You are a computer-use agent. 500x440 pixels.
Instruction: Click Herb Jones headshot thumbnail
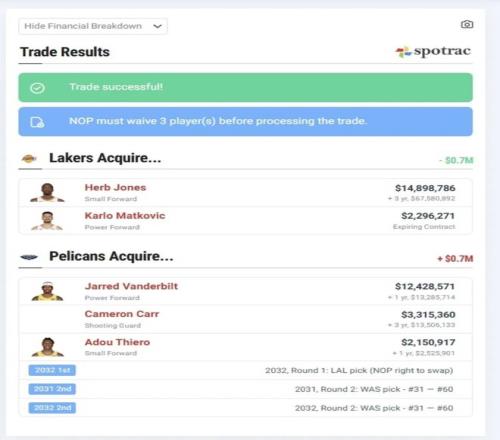pos(47,192)
